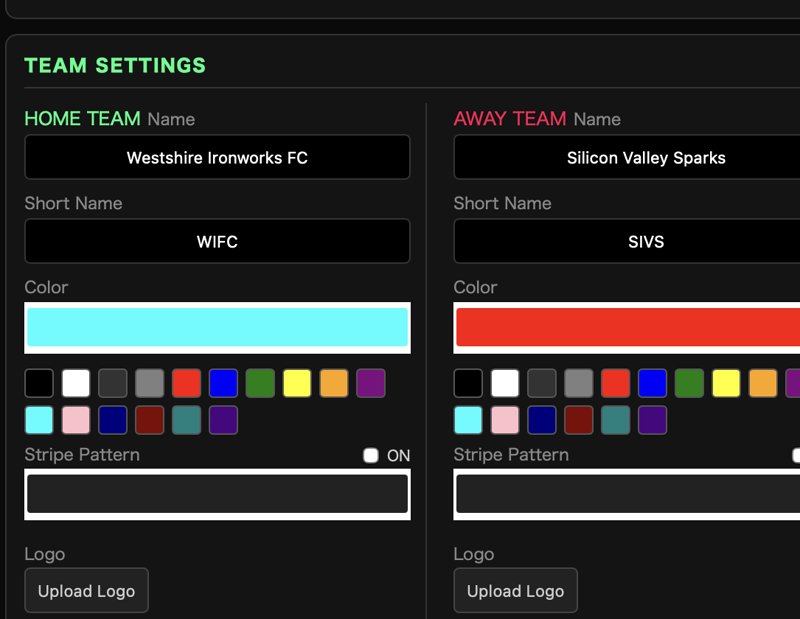The width and height of the screenshot is (800, 619).
Task: Enable the home team stripe pattern checkbox
Action: (x=371, y=455)
